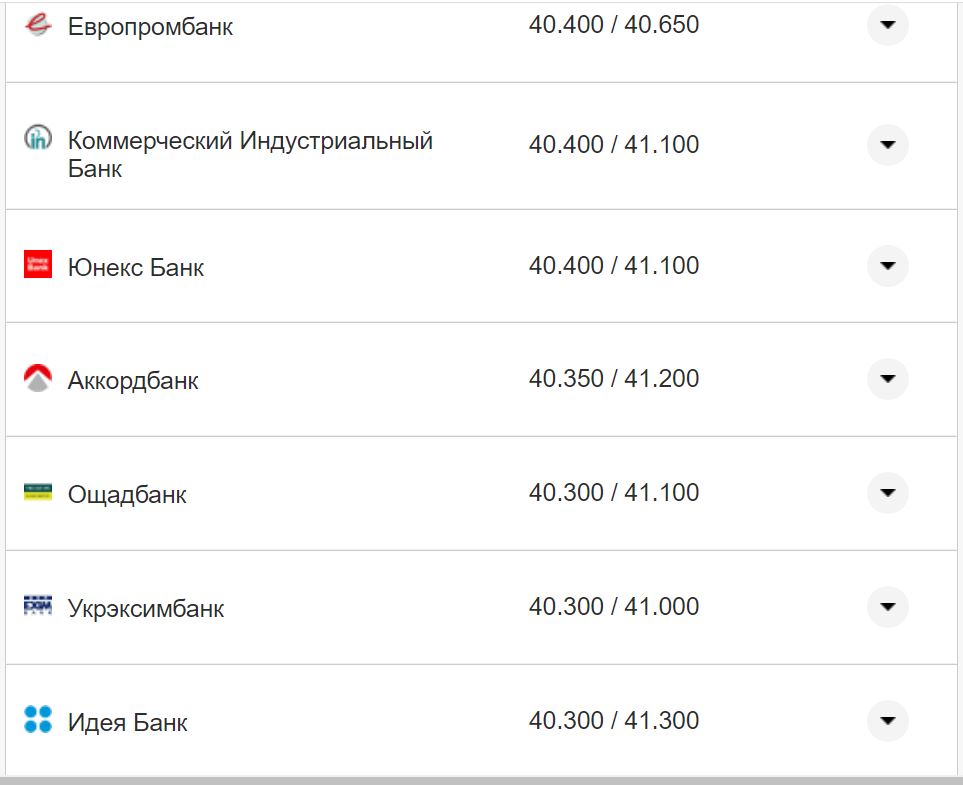Expand rate details for Коммерческий Индустриальный Банк
Viewport: 963px width, 785px height.
(x=886, y=145)
